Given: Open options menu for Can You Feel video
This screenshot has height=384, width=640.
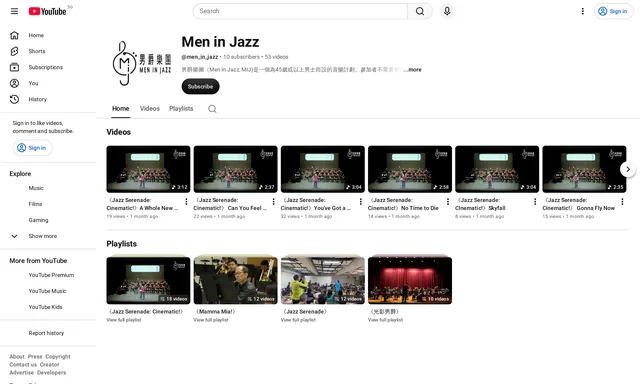Looking at the screenshot, I should click(273, 202).
